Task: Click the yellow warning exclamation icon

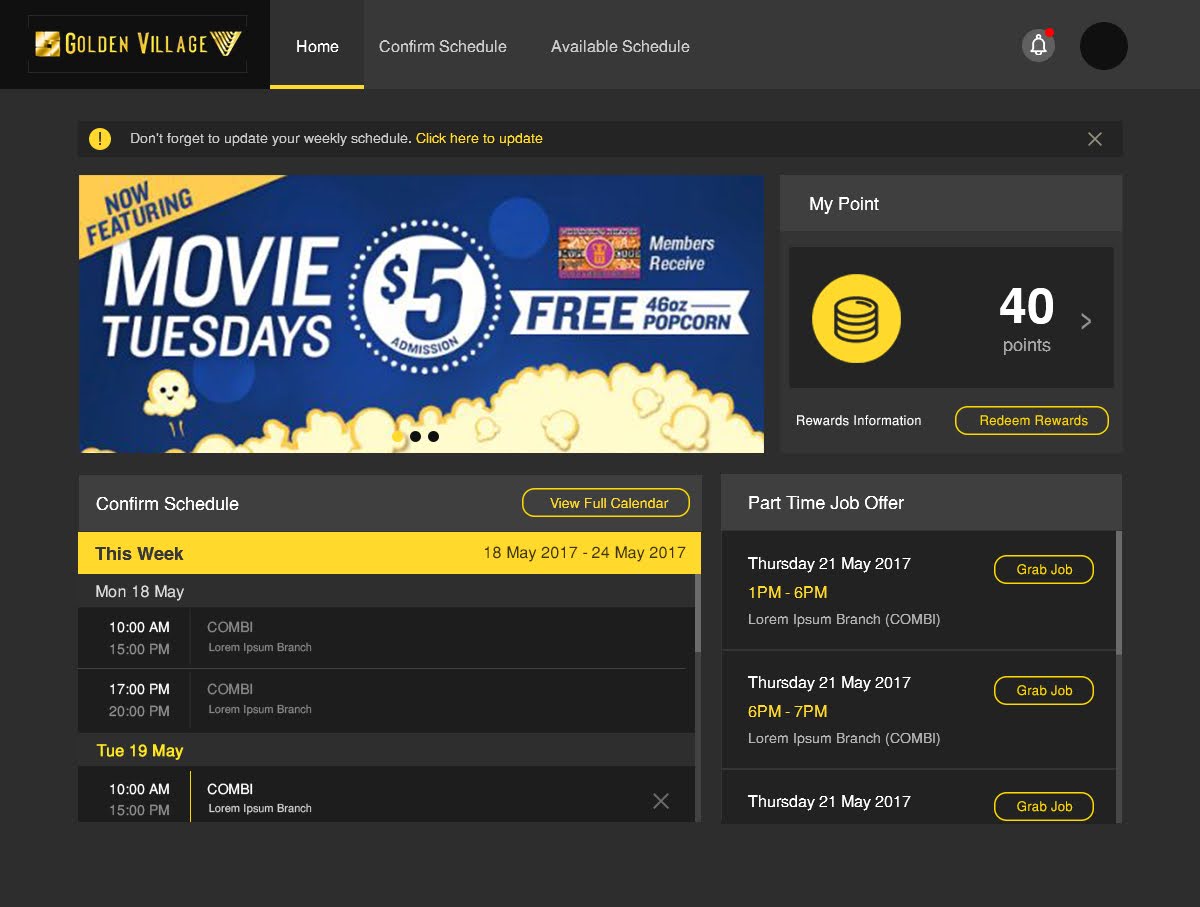Action: coord(100,139)
